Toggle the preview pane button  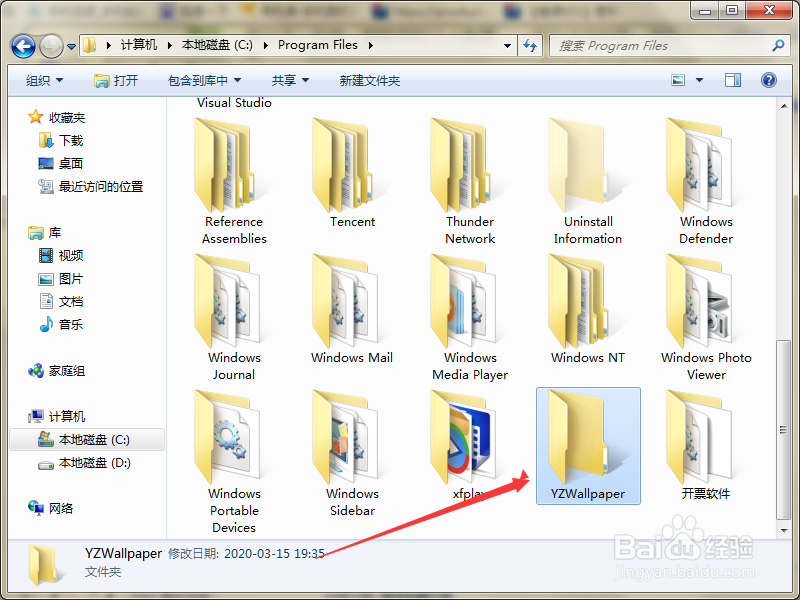click(x=733, y=80)
